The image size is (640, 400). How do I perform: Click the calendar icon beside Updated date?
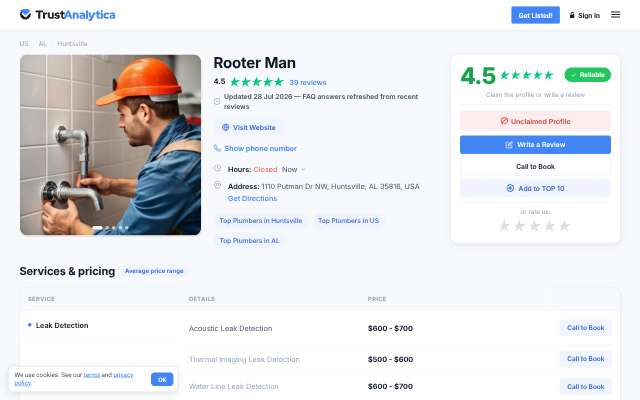pos(217,101)
